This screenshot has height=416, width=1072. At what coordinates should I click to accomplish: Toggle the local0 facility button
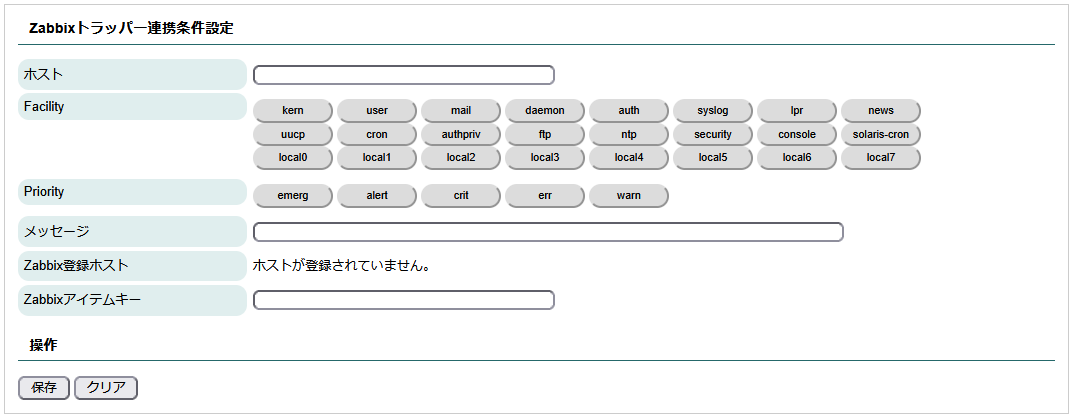click(x=293, y=157)
